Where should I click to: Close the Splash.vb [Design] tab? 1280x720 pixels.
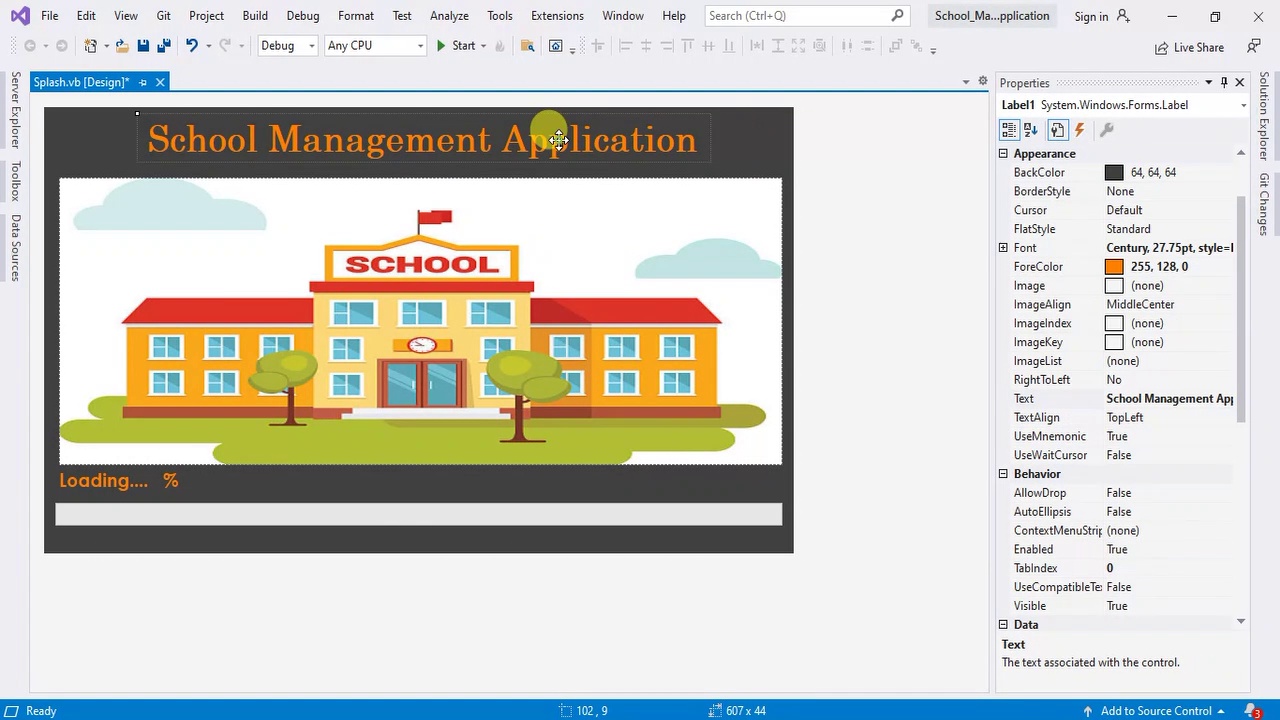pyautogui.click(x=160, y=82)
